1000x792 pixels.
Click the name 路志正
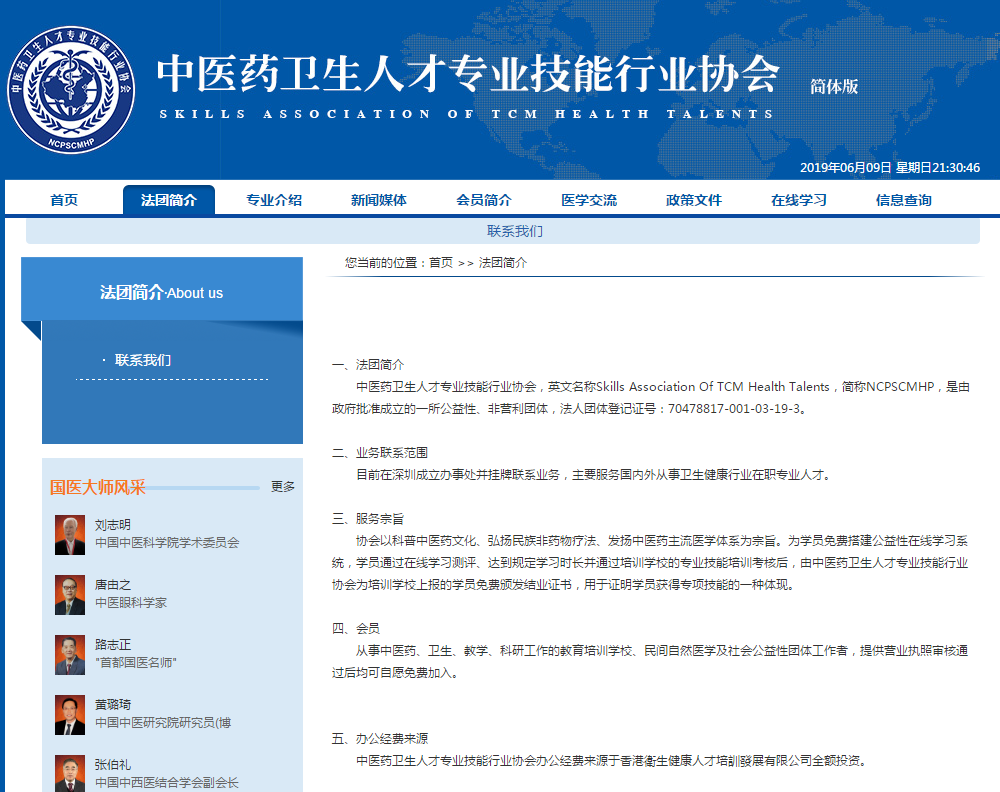coord(113,645)
